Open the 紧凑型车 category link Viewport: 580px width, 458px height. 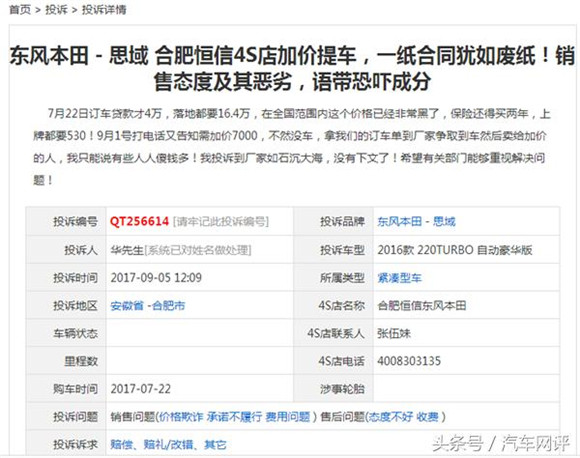pyautogui.click(x=399, y=278)
